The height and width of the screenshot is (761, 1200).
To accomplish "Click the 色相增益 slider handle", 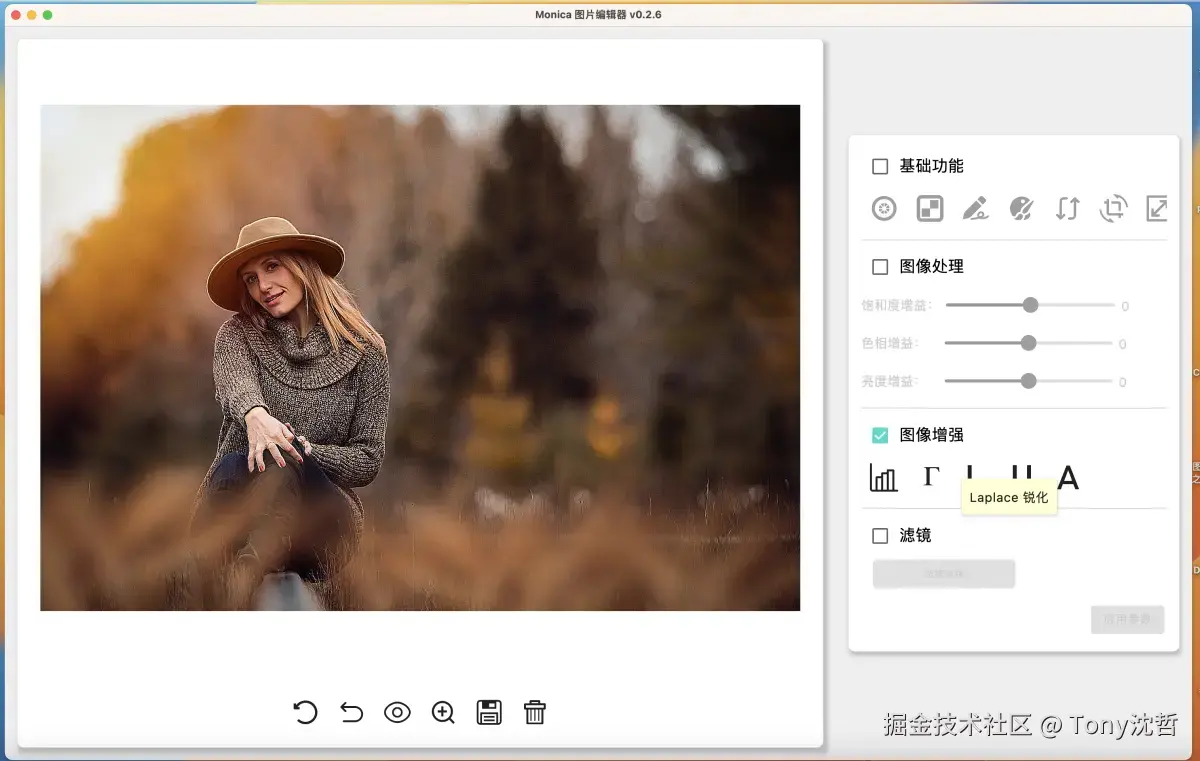I will coord(1028,343).
